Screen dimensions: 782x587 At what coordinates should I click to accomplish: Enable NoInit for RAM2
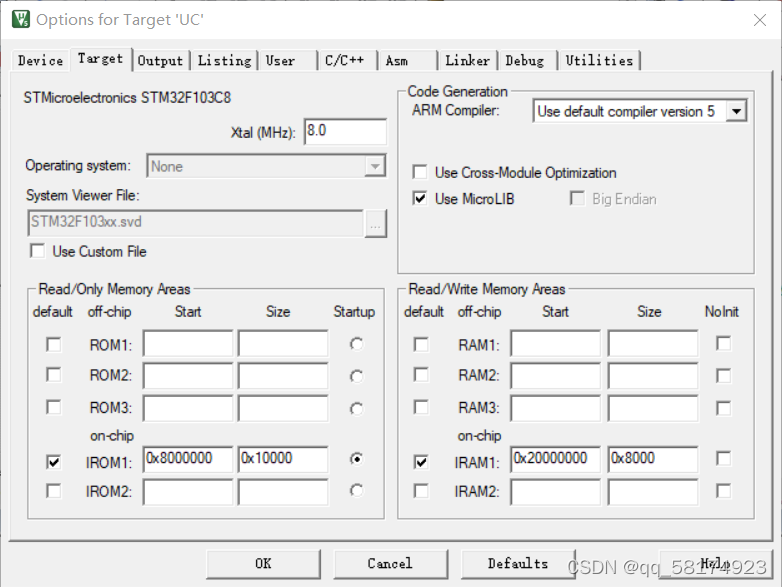pyautogui.click(x=724, y=376)
